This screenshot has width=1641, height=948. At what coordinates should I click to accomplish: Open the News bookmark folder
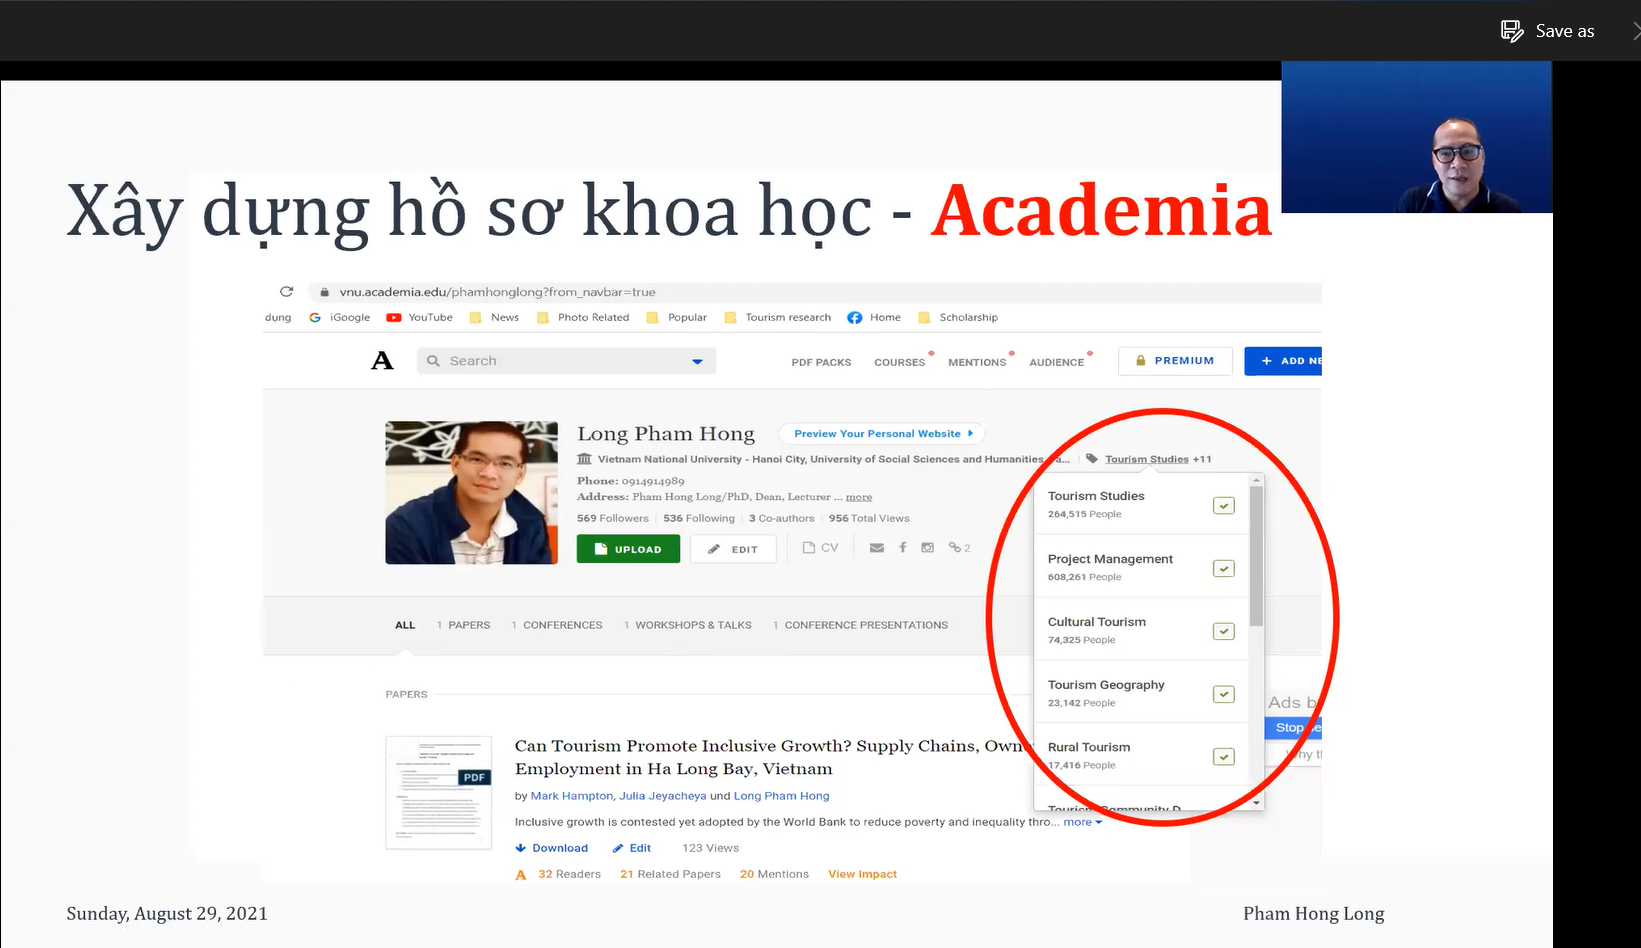coord(495,317)
